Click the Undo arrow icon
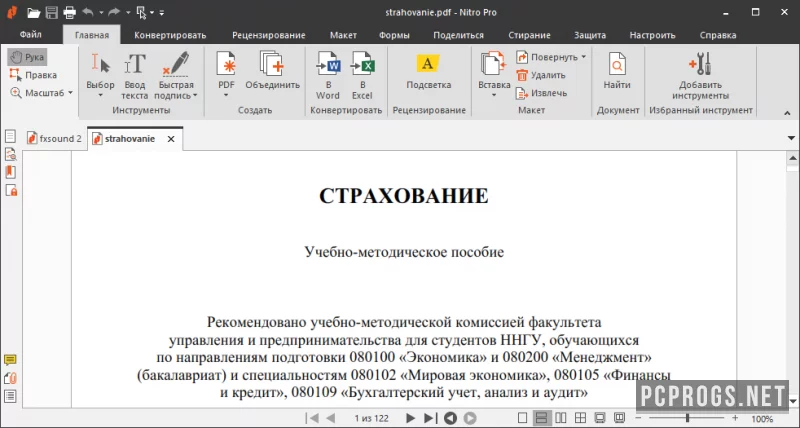The image size is (800, 428). click(88, 12)
